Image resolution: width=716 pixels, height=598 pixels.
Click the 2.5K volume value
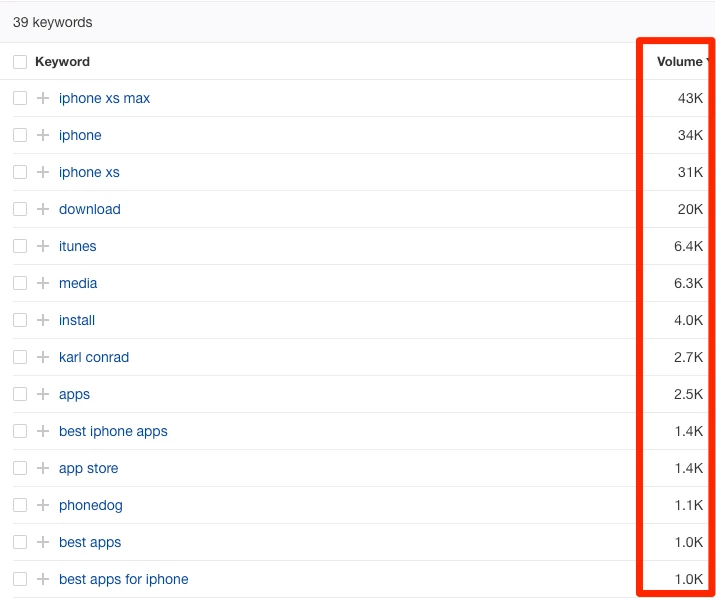pos(689,394)
